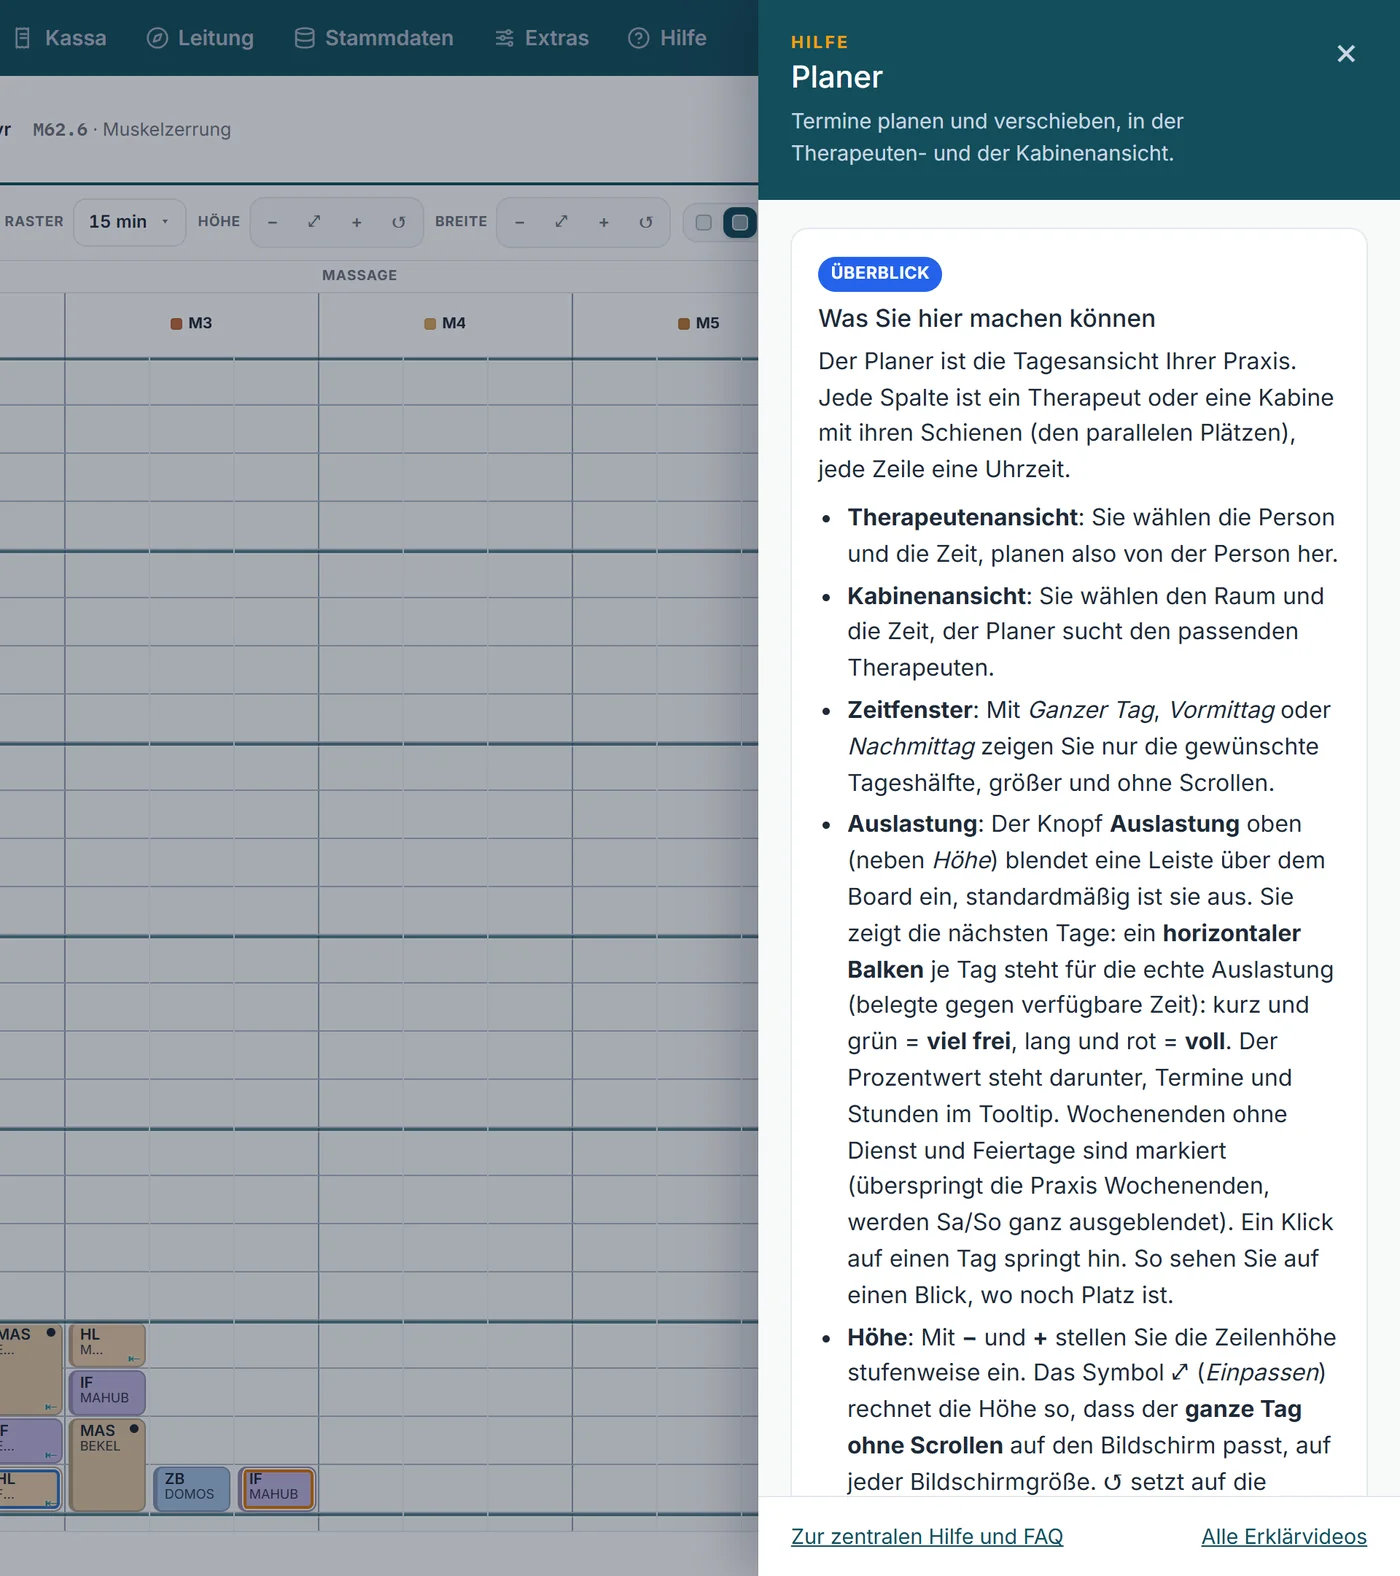This screenshot has width=1400, height=1576.
Task: Open the Hilfe menu
Action: point(667,38)
